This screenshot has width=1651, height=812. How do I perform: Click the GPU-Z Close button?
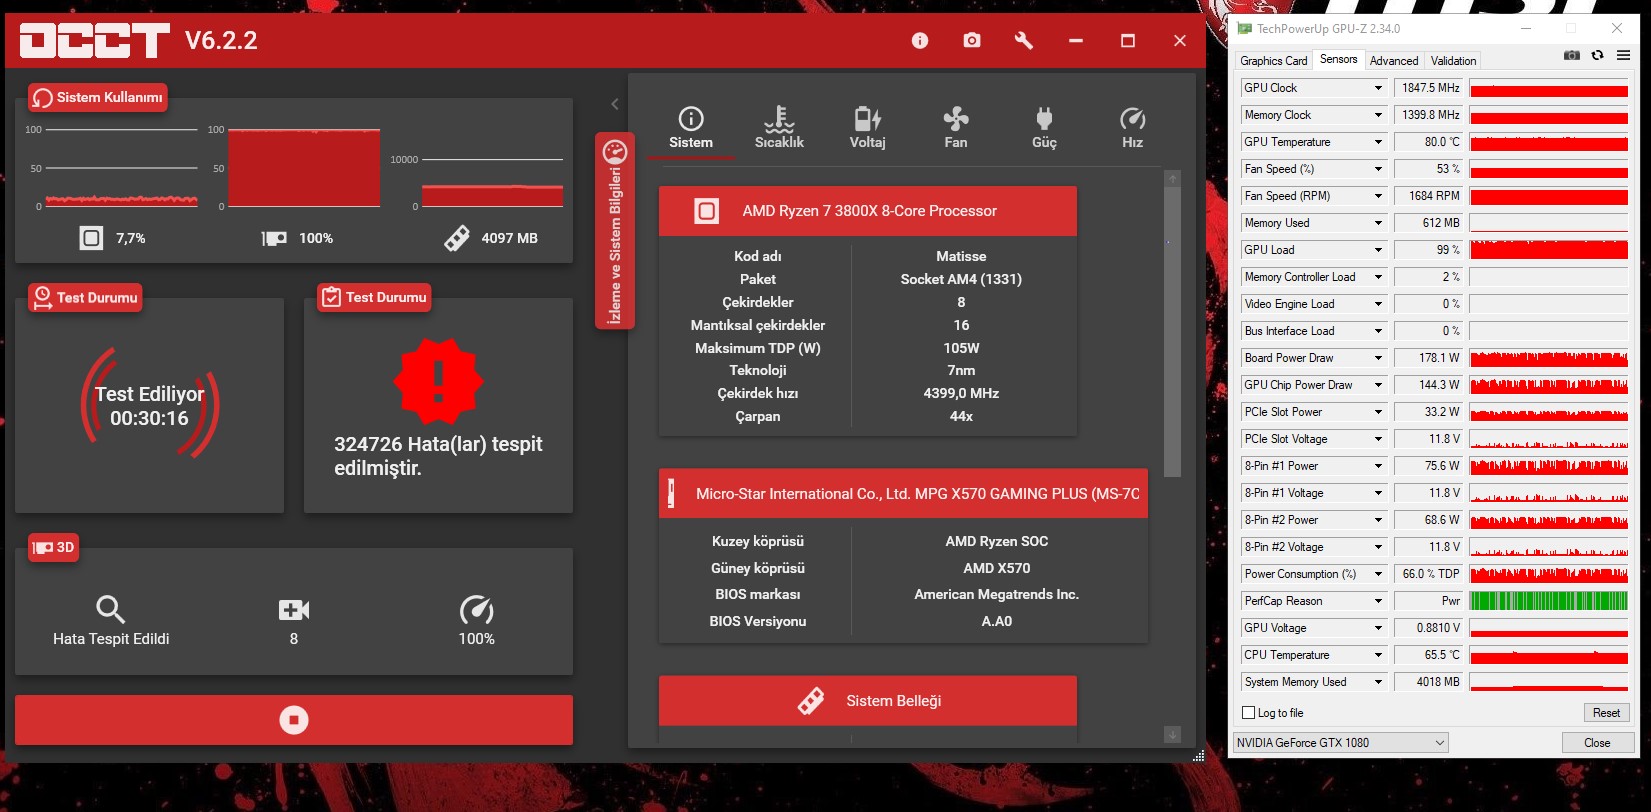tap(1597, 743)
